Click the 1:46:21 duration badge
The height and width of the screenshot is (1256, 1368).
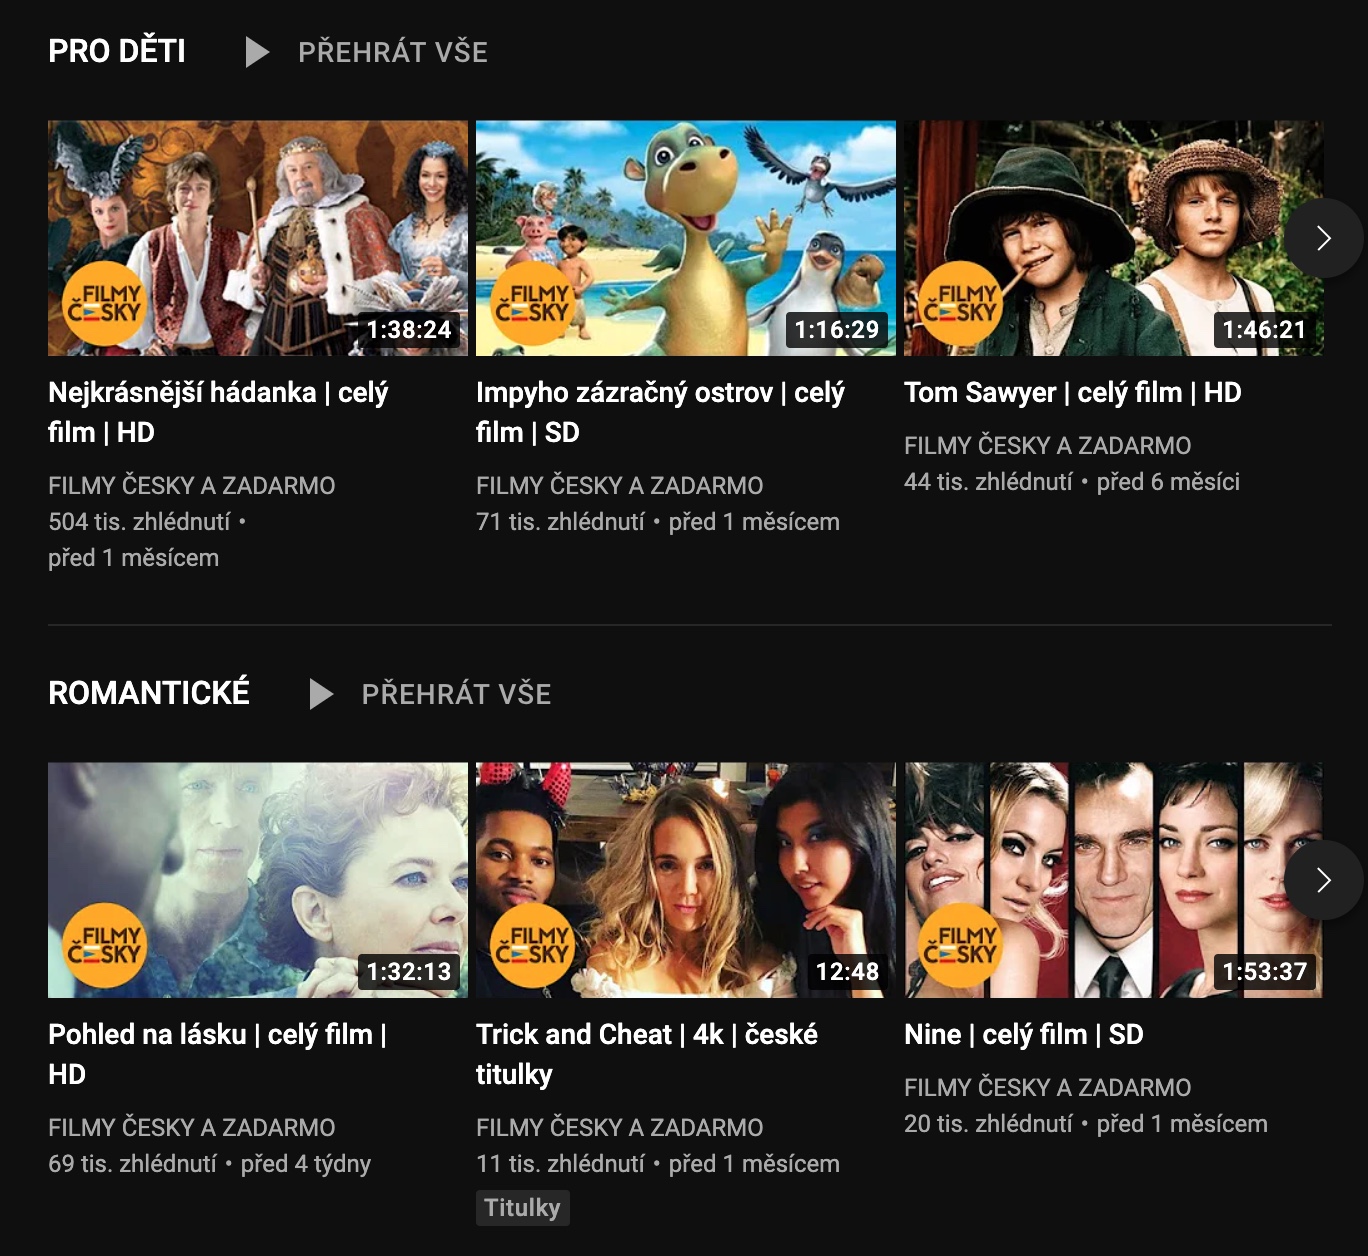(1265, 330)
